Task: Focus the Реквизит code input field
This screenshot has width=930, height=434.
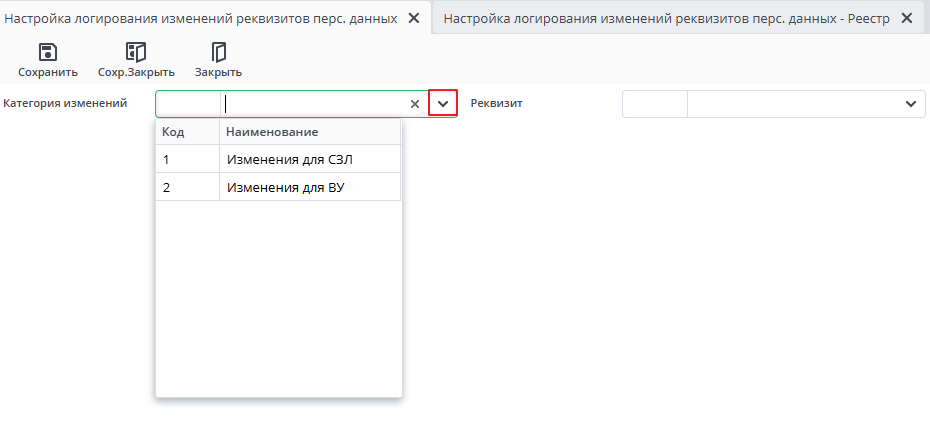Action: coord(655,104)
